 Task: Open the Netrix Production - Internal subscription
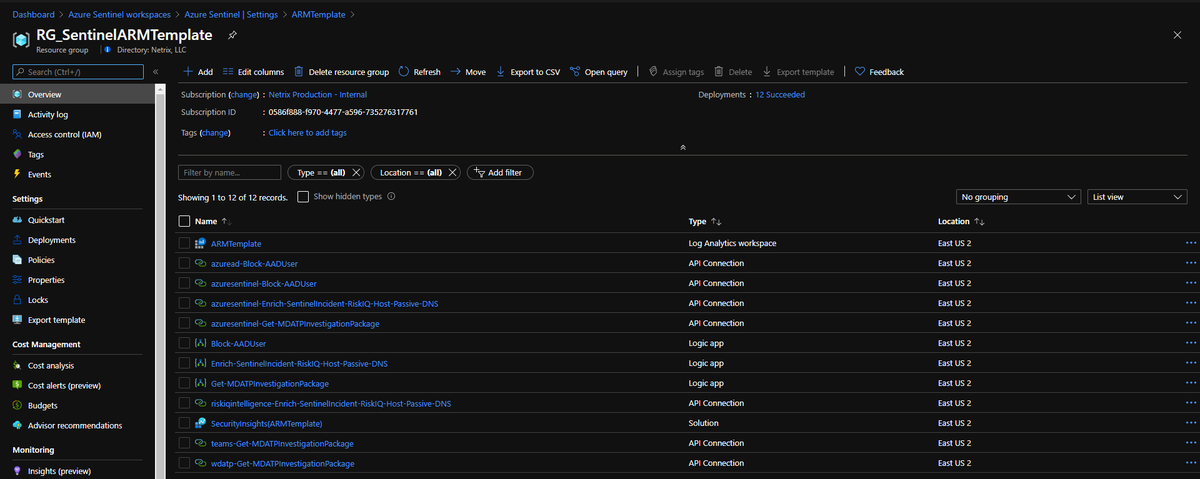pyautogui.click(x=317, y=94)
